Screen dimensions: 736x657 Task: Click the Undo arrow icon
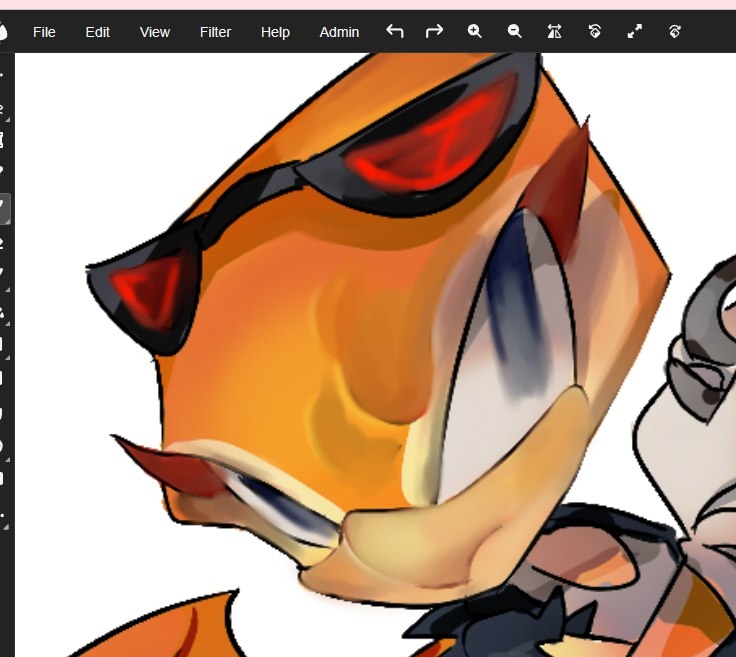(x=395, y=32)
